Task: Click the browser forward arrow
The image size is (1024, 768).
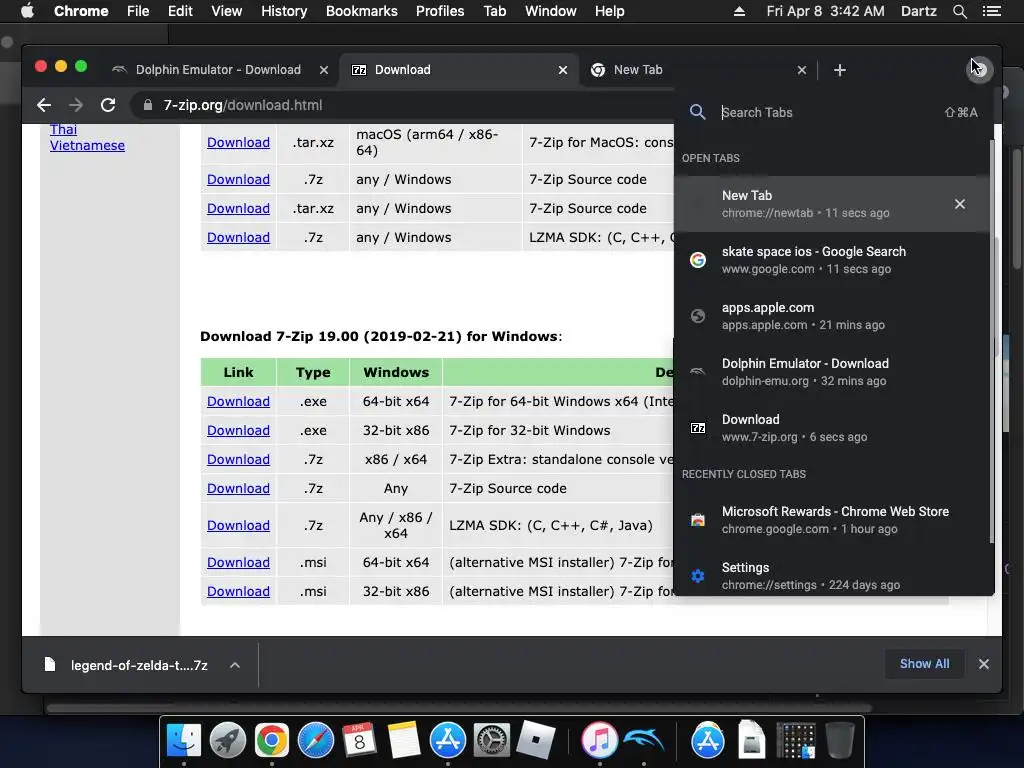Action: 76,105
